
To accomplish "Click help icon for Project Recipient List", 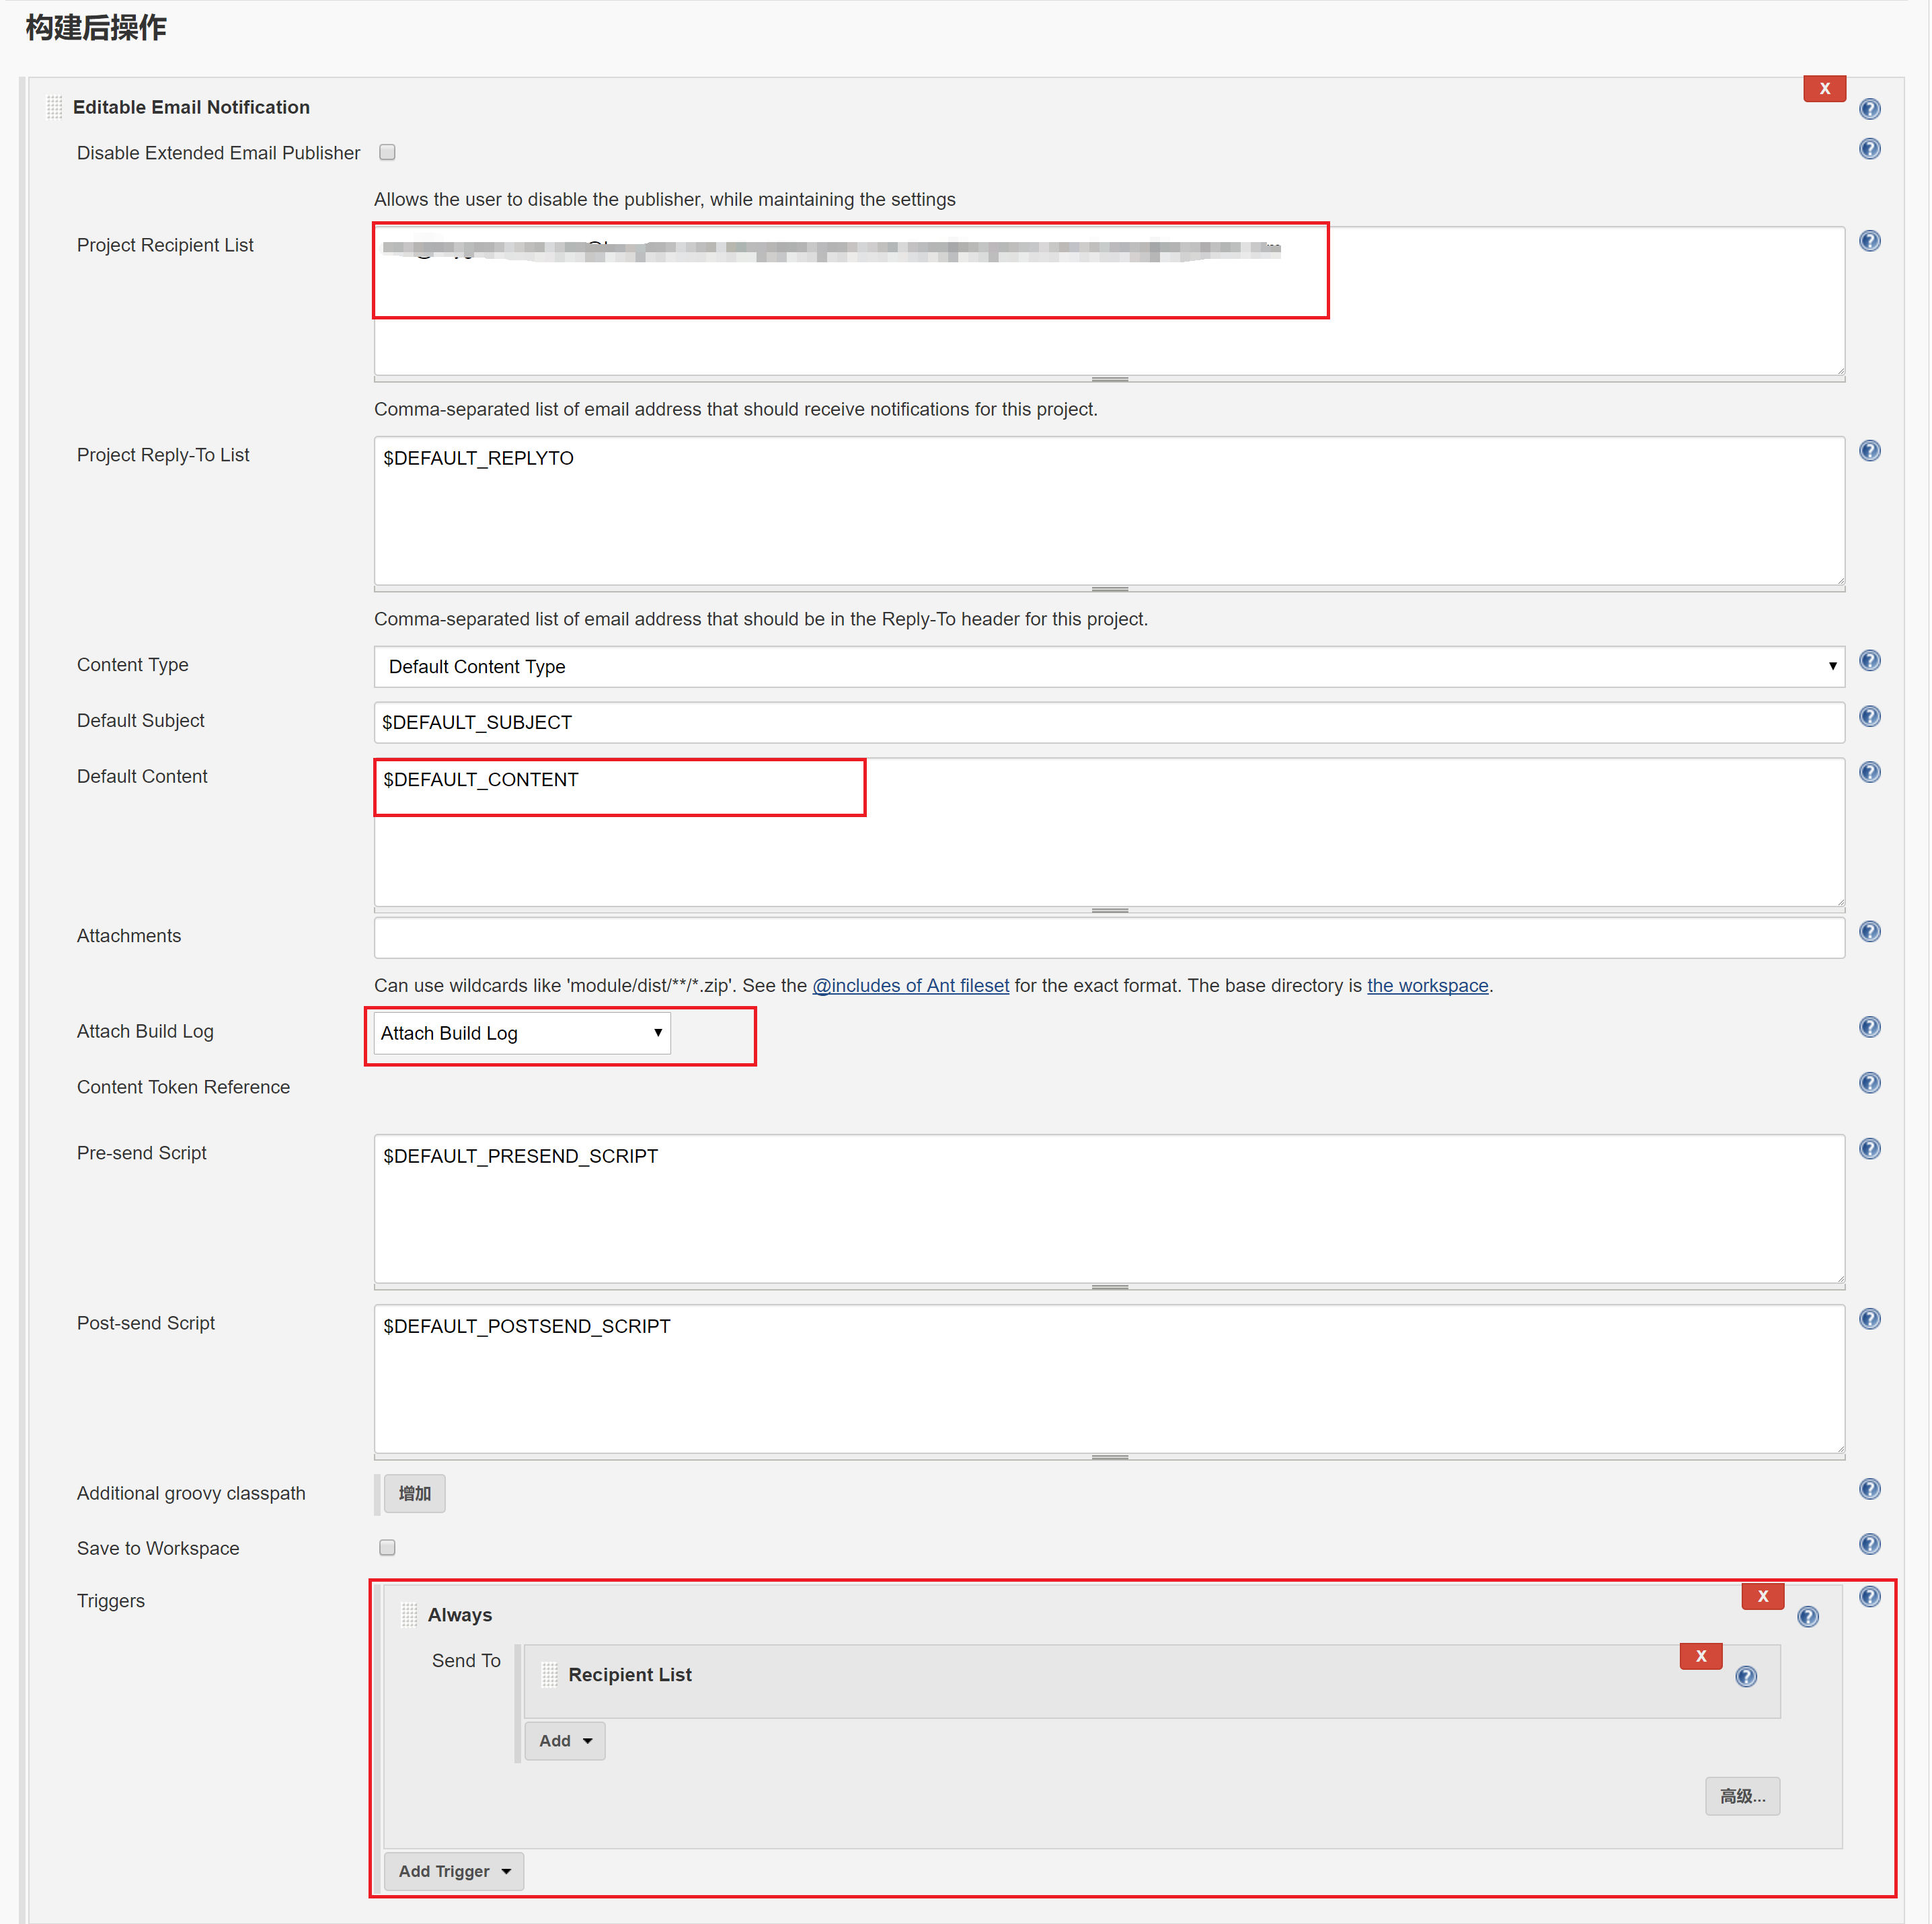I will (1869, 241).
